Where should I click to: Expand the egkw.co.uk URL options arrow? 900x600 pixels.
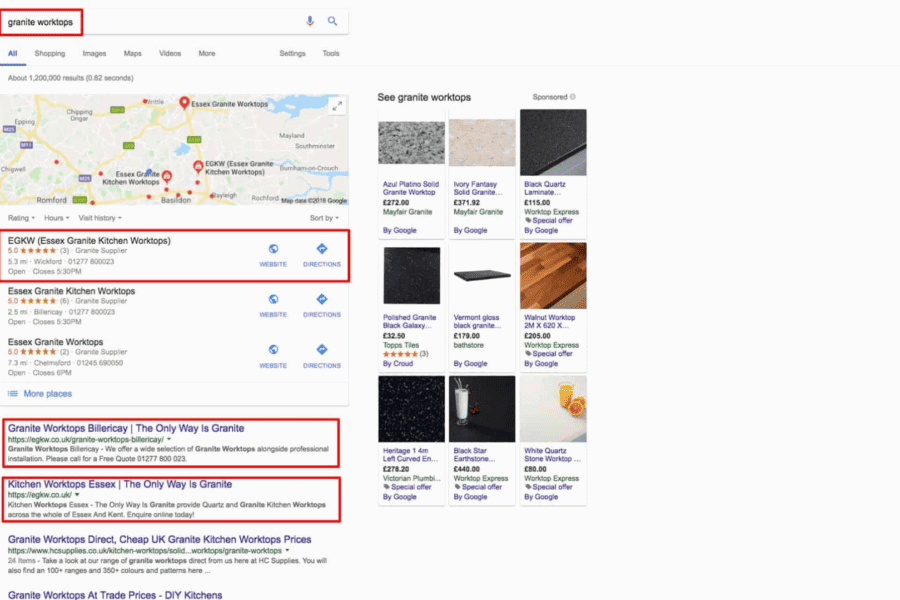[x=77, y=495]
